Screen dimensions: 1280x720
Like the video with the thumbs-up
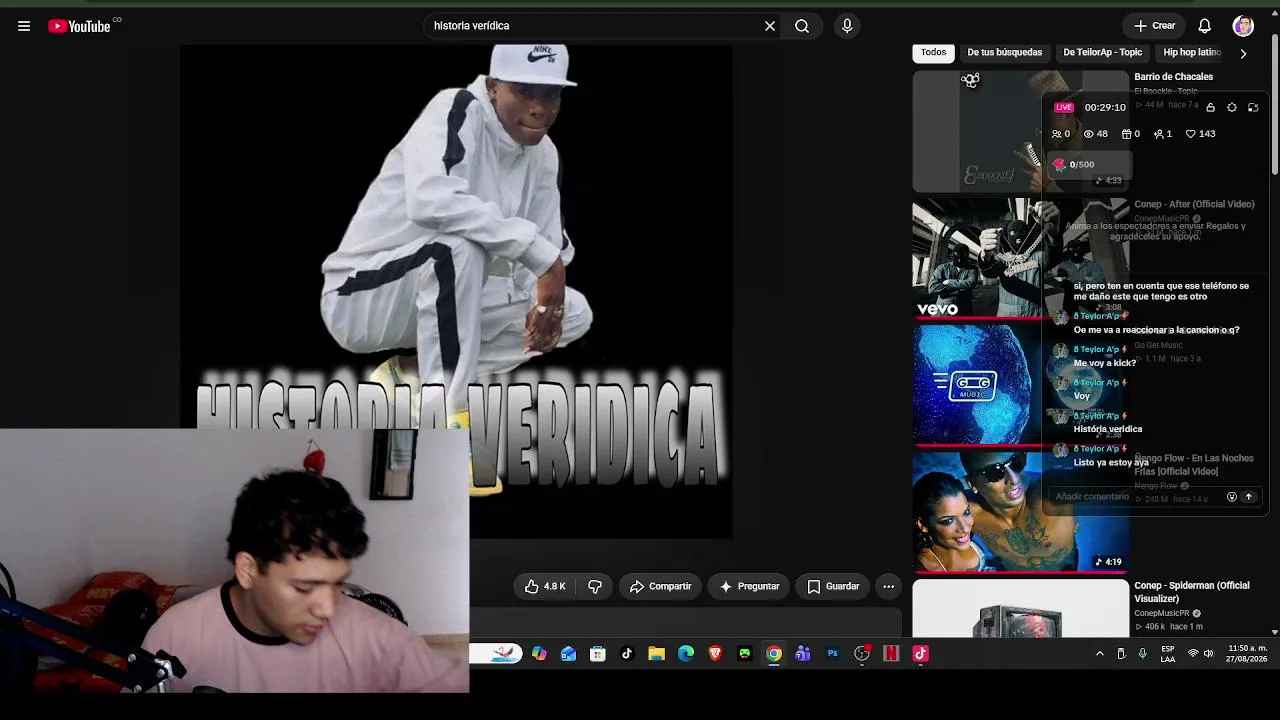tap(545, 587)
